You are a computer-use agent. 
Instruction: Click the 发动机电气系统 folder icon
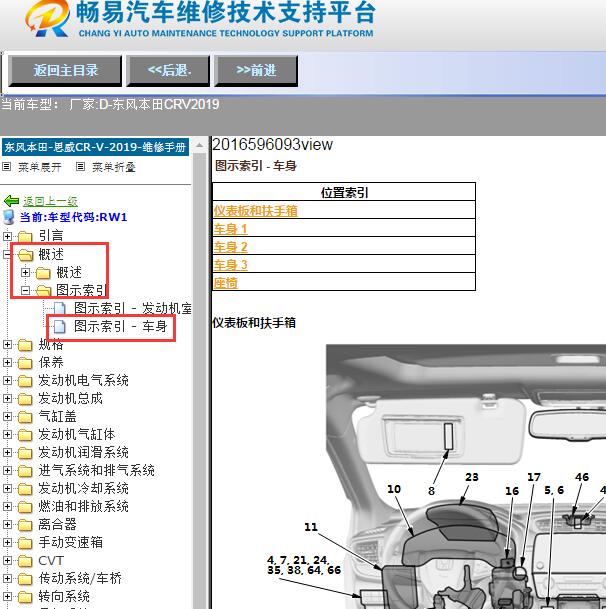(25, 381)
